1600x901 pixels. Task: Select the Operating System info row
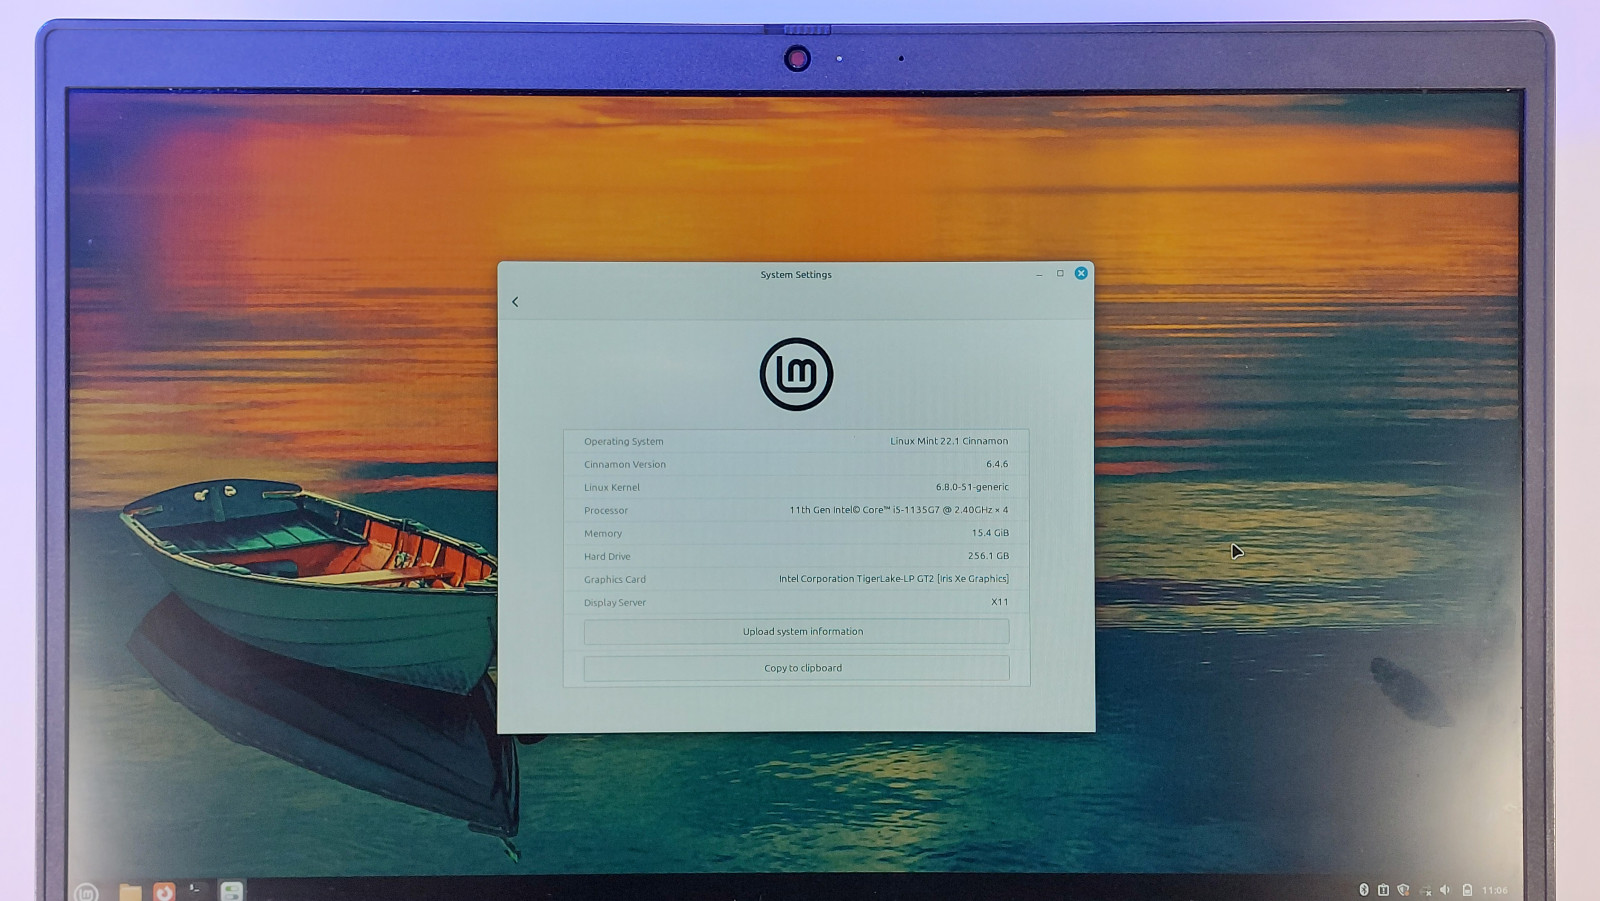pos(796,441)
